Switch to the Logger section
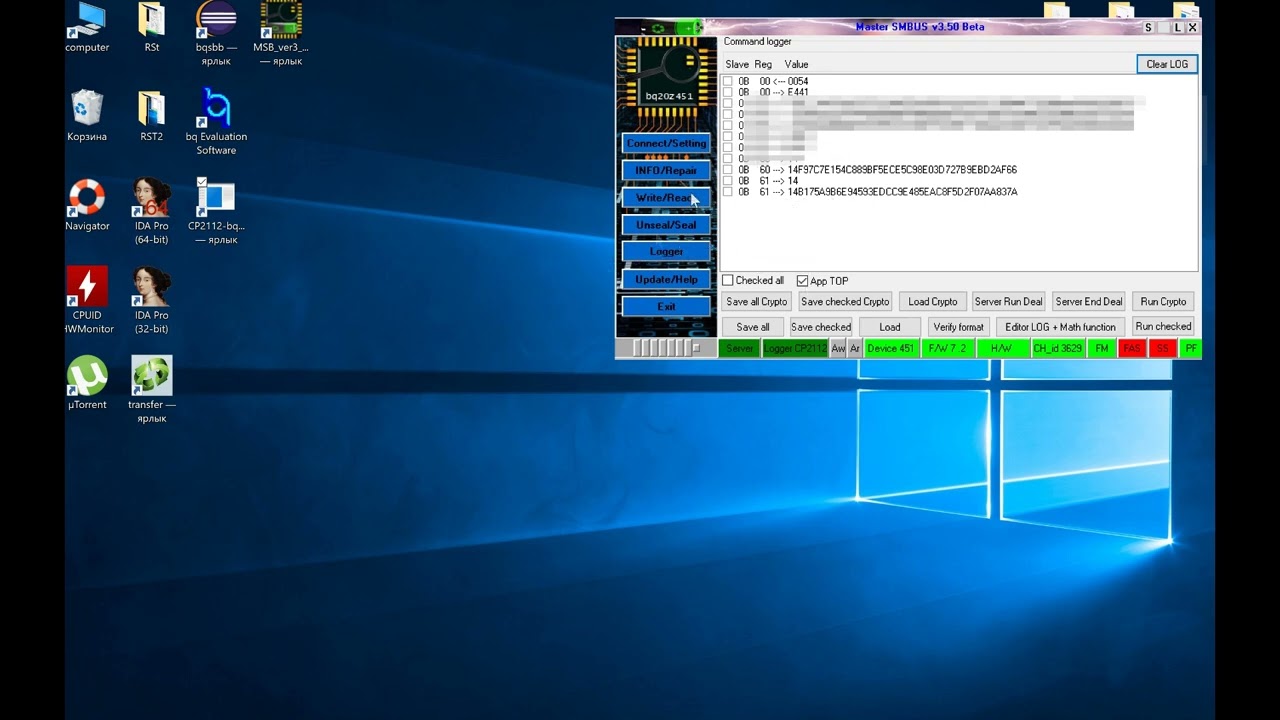Screen dimensions: 1280x720 (666, 252)
